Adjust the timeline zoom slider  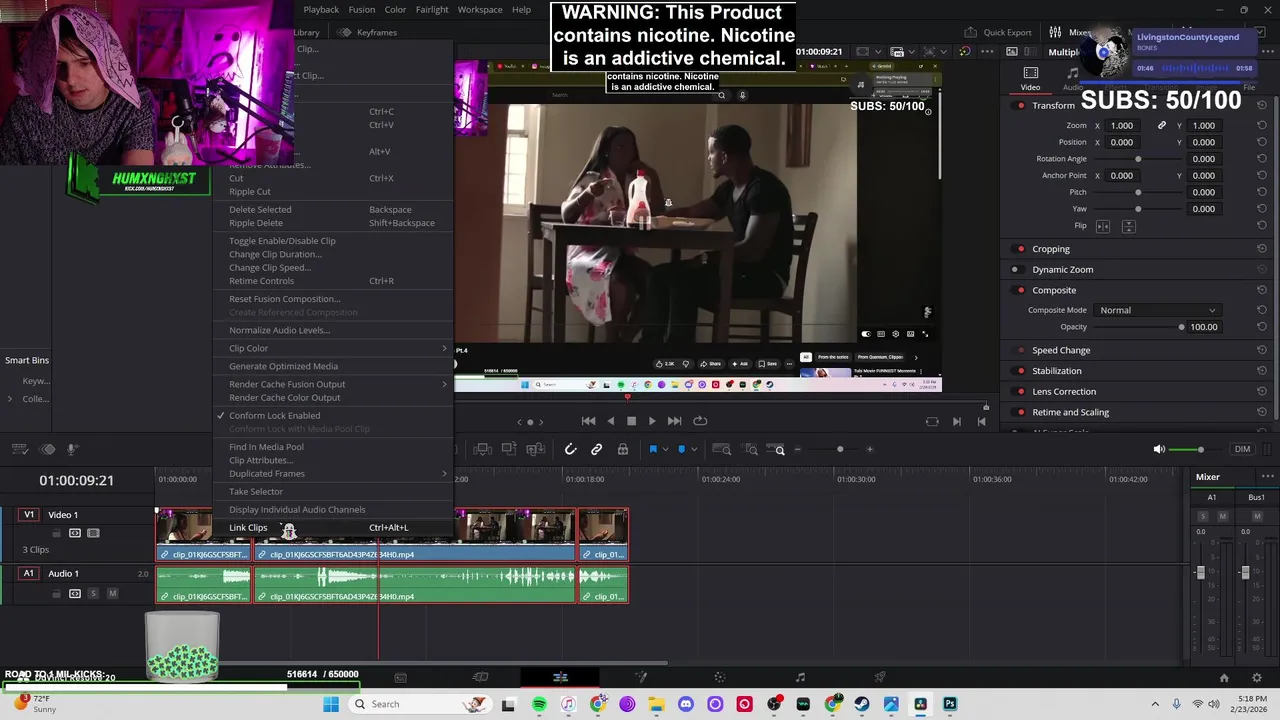tap(839, 450)
